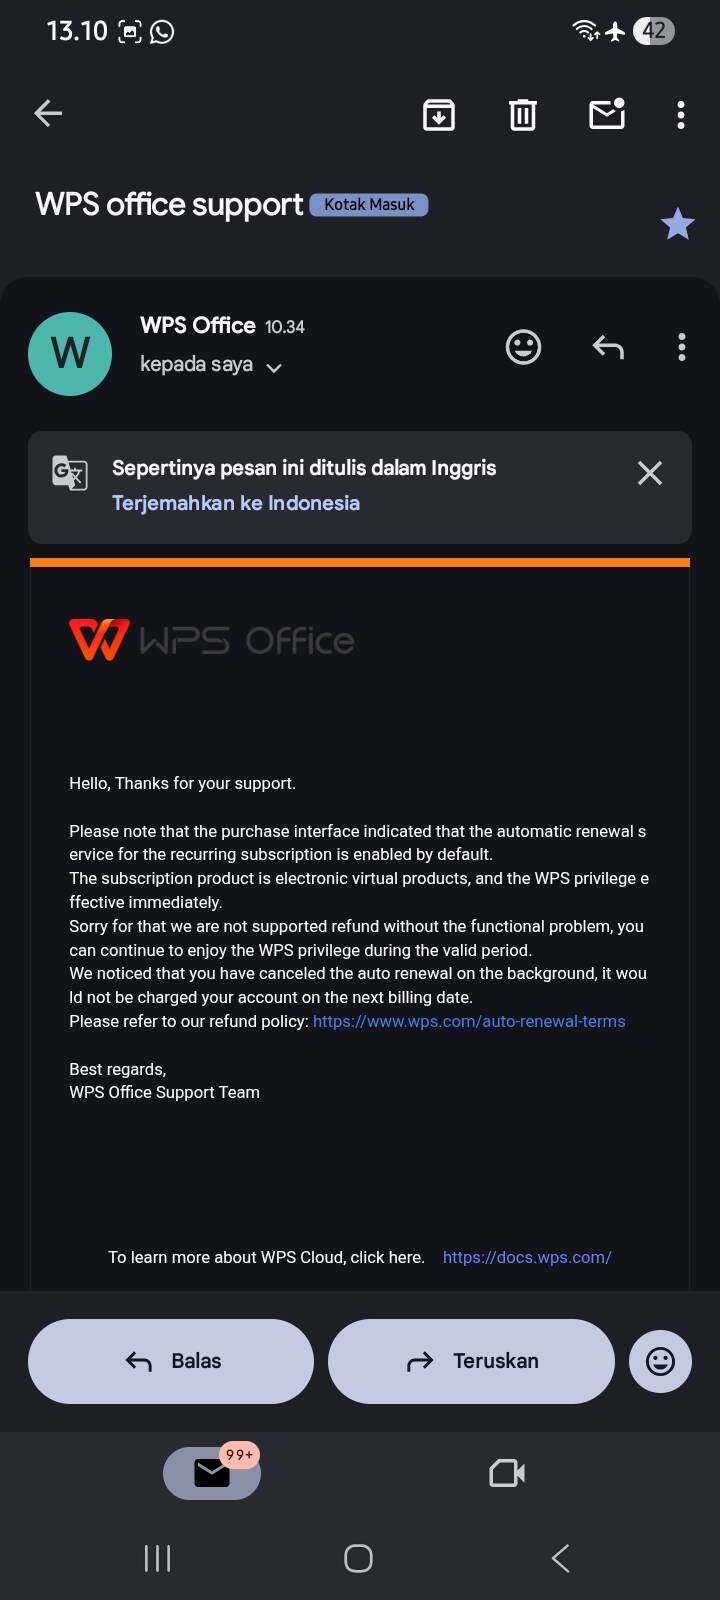Expand the kepada saya recipient details

pyautogui.click(x=275, y=368)
